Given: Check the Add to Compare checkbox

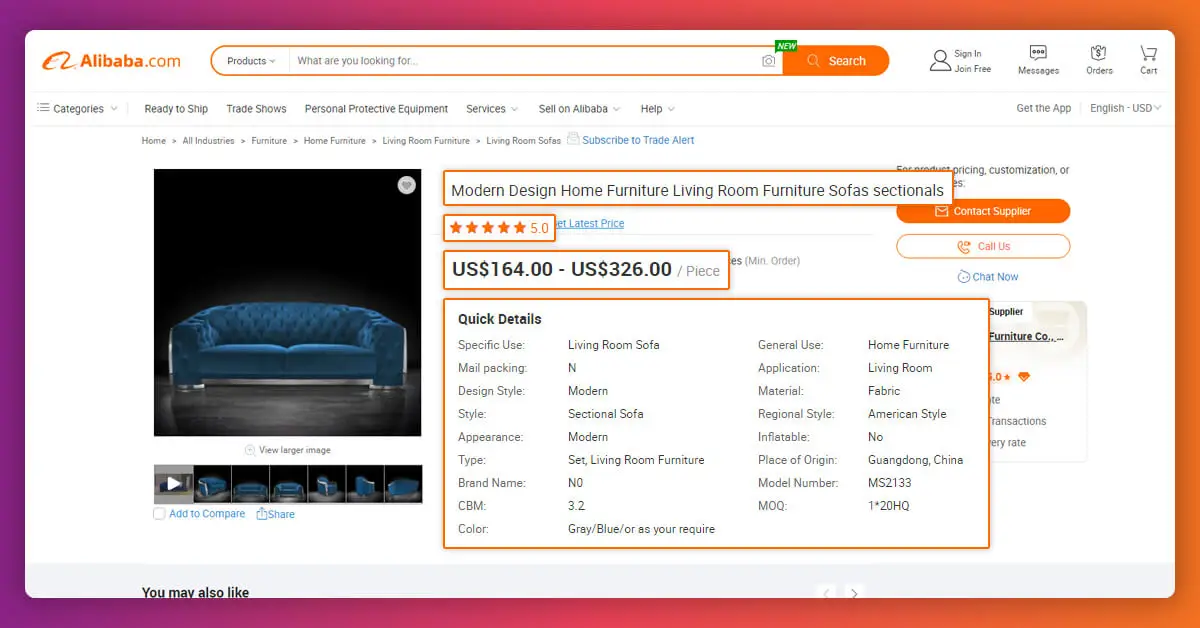Looking at the screenshot, I should 159,514.
